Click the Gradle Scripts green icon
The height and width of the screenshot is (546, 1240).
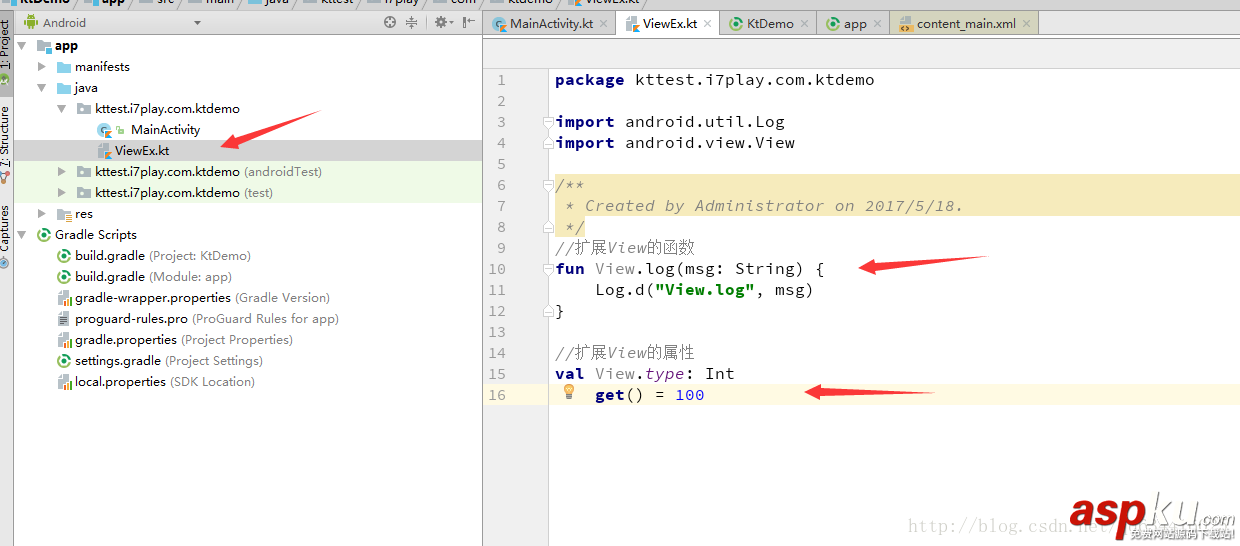point(44,235)
